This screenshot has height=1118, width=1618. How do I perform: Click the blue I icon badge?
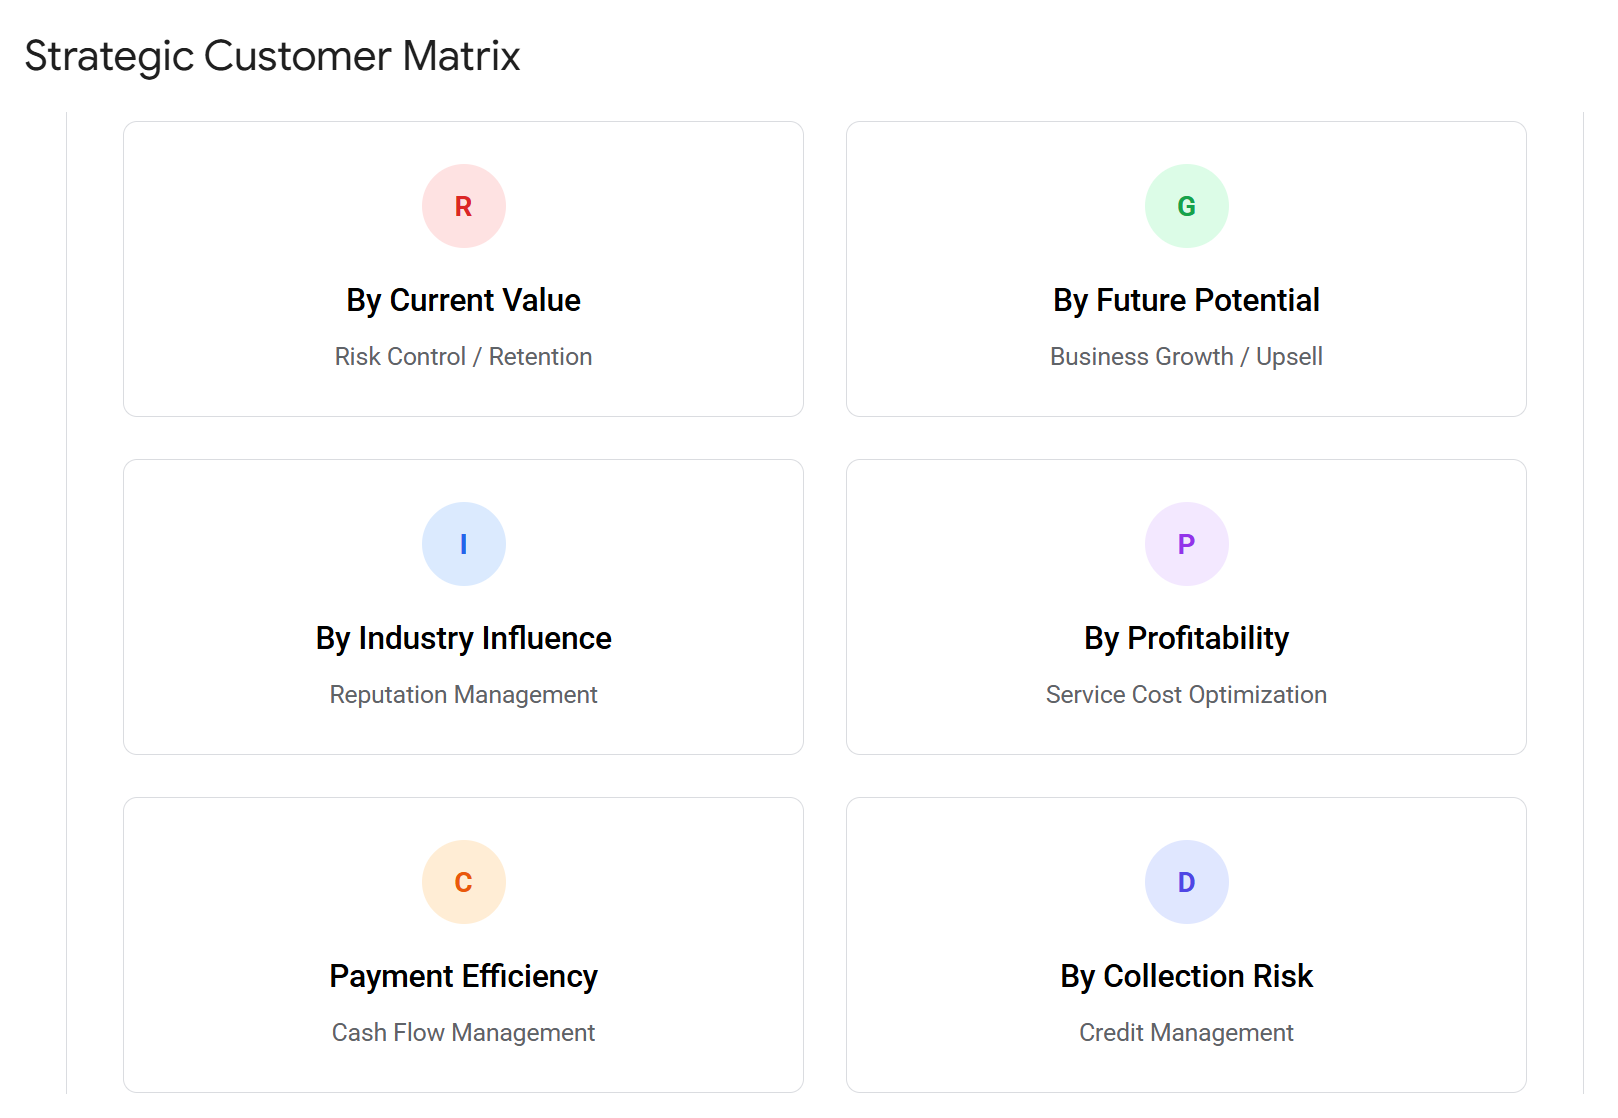pos(463,543)
